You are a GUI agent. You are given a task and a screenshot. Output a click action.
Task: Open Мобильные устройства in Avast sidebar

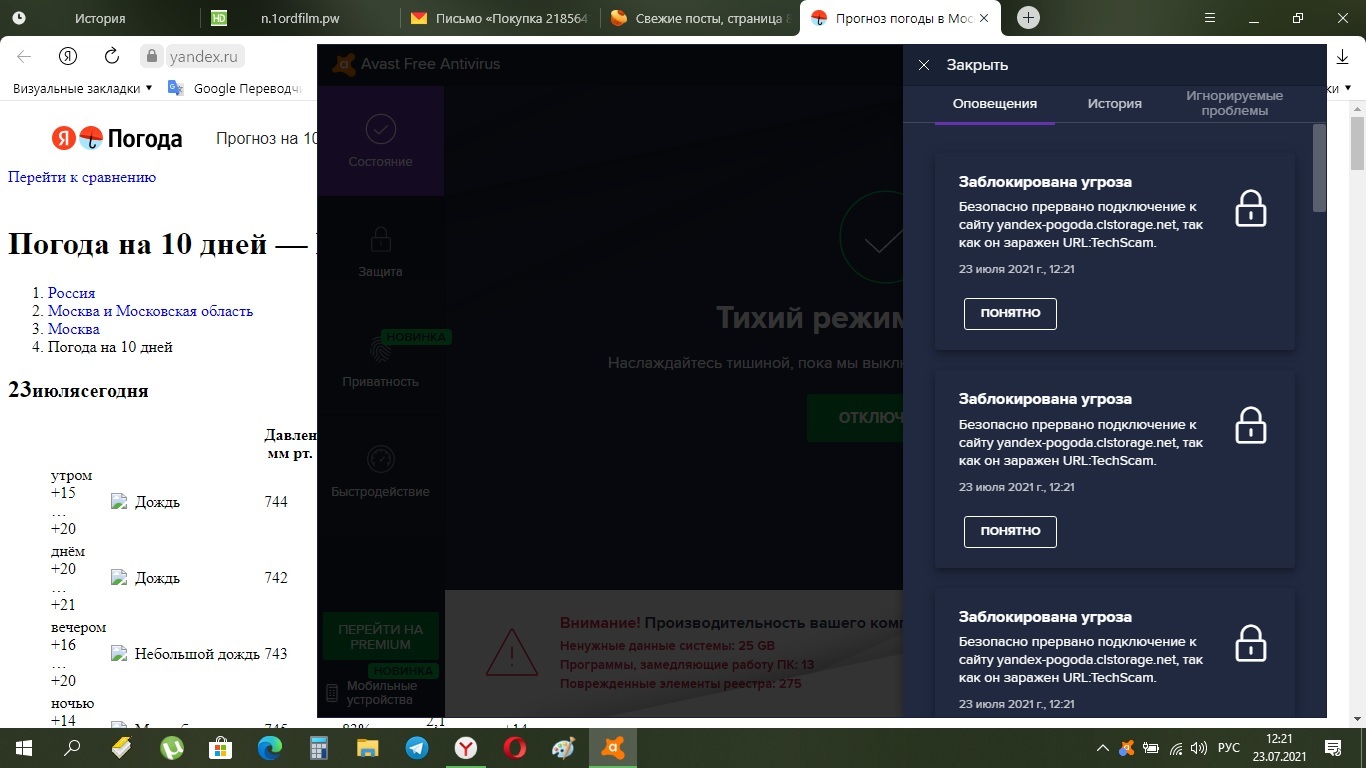click(380, 692)
